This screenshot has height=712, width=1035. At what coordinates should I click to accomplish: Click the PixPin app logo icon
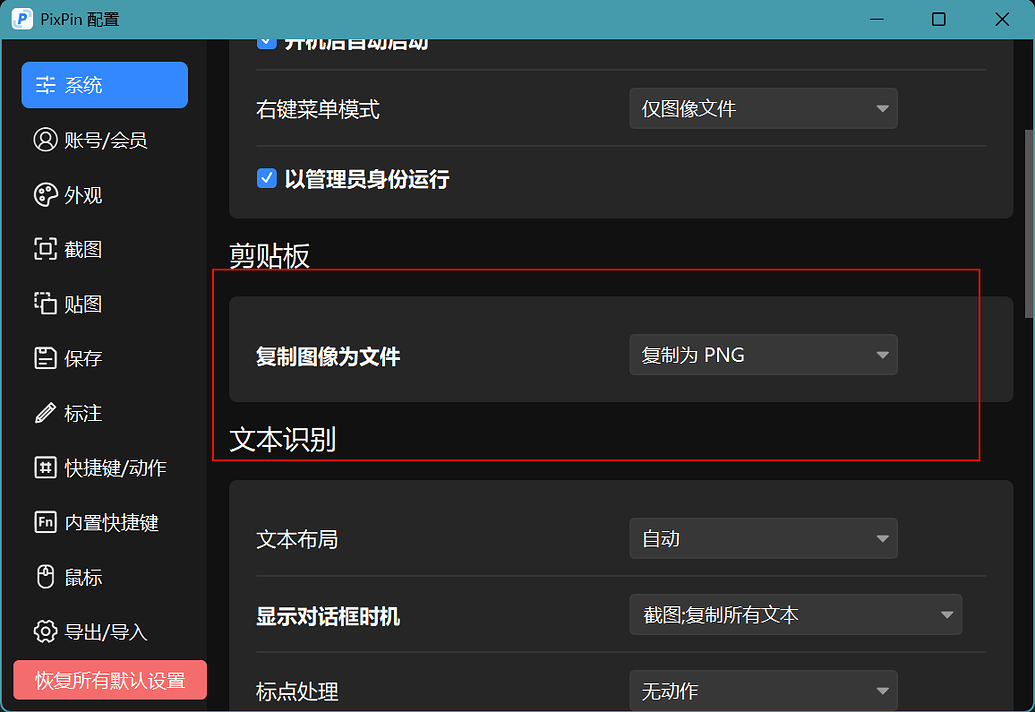tap(22, 19)
